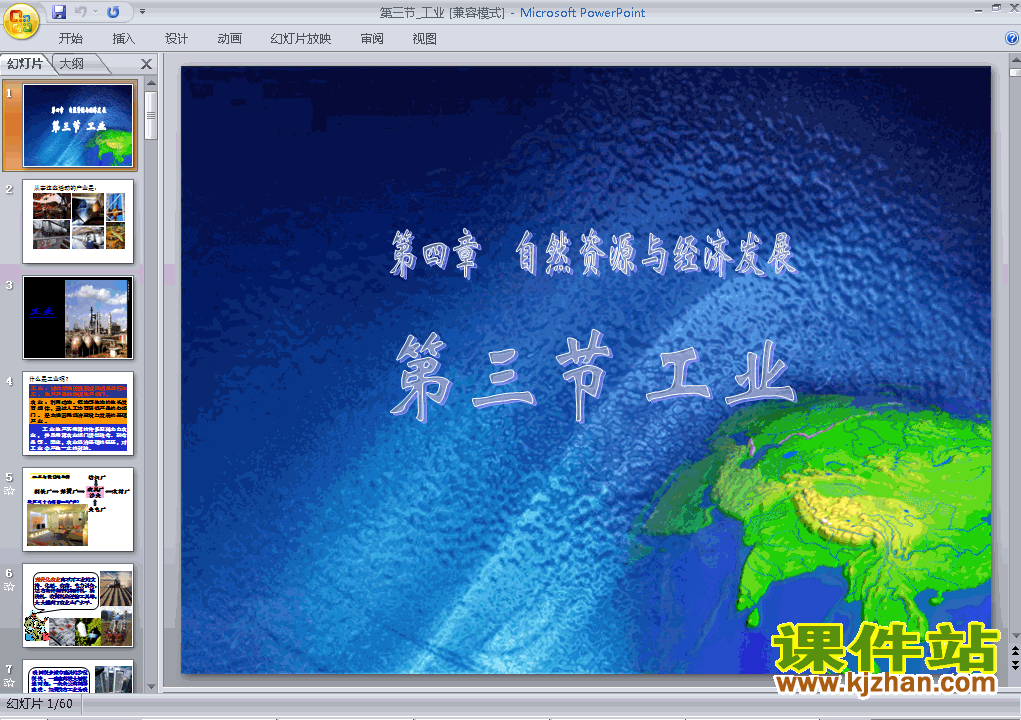The width and height of the screenshot is (1021, 720).
Task: Open the 幻灯片放映 ribbon tab
Action: click(x=301, y=38)
